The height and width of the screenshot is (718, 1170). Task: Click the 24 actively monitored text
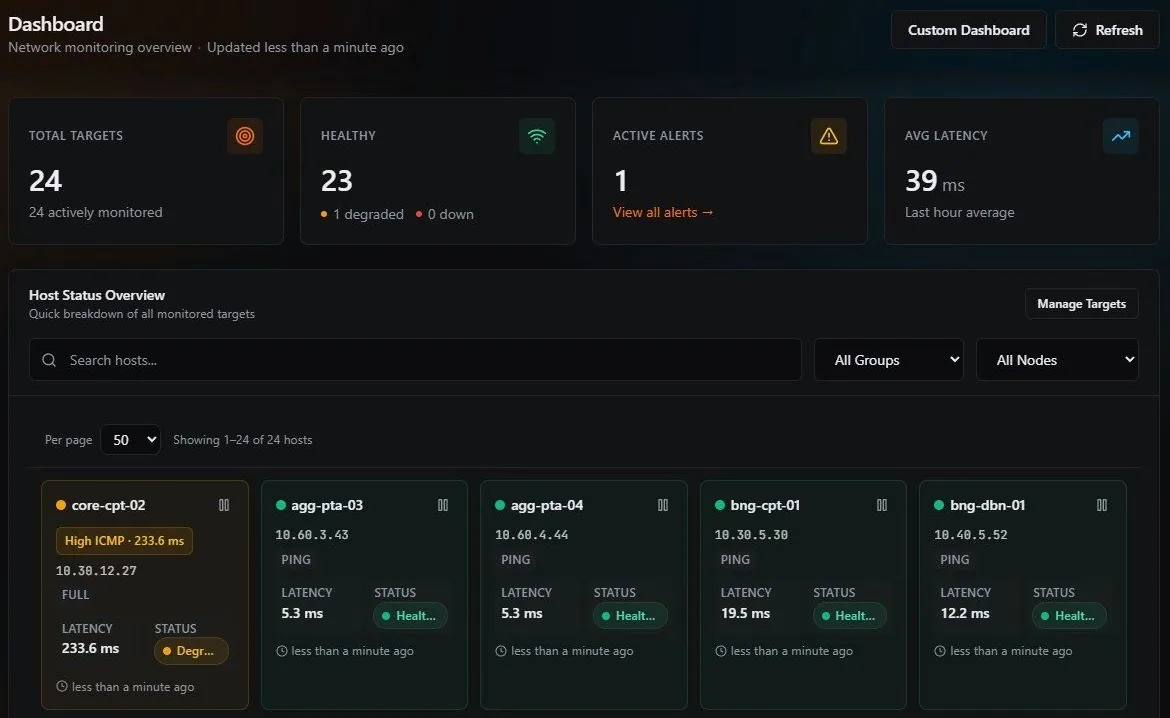tap(96, 213)
